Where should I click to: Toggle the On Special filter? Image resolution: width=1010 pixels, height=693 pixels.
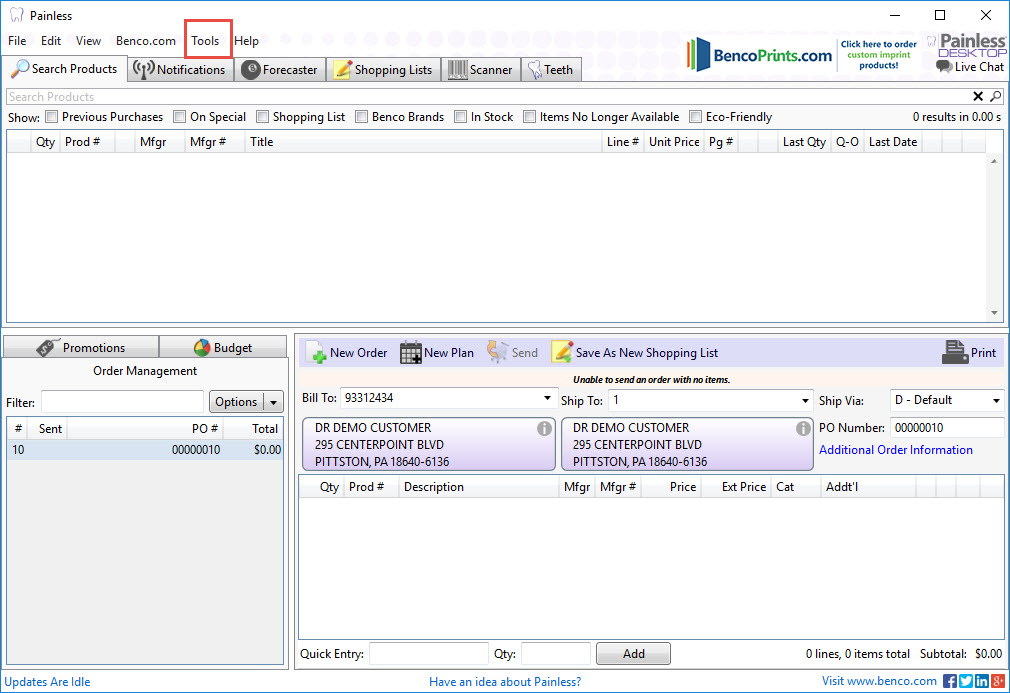[180, 117]
